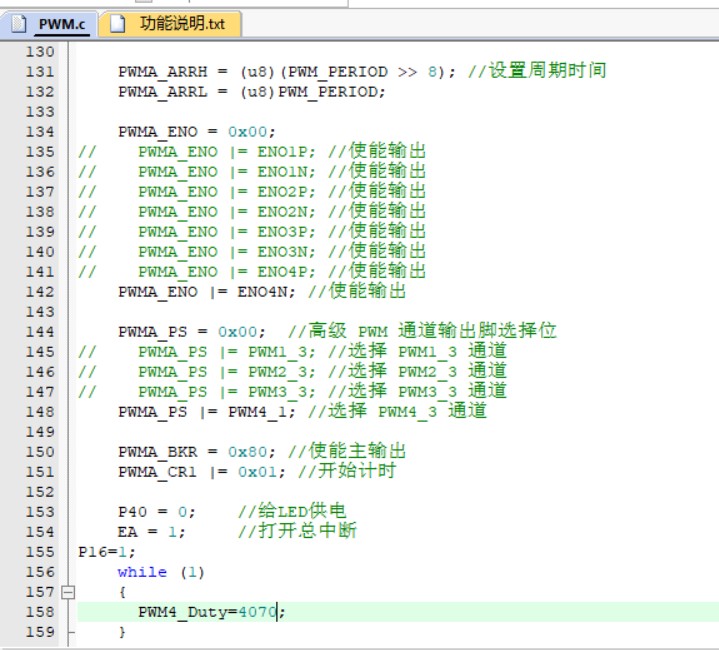Click line number 134 in the gutter
Viewport: 719px width, 650px height.
pos(39,132)
